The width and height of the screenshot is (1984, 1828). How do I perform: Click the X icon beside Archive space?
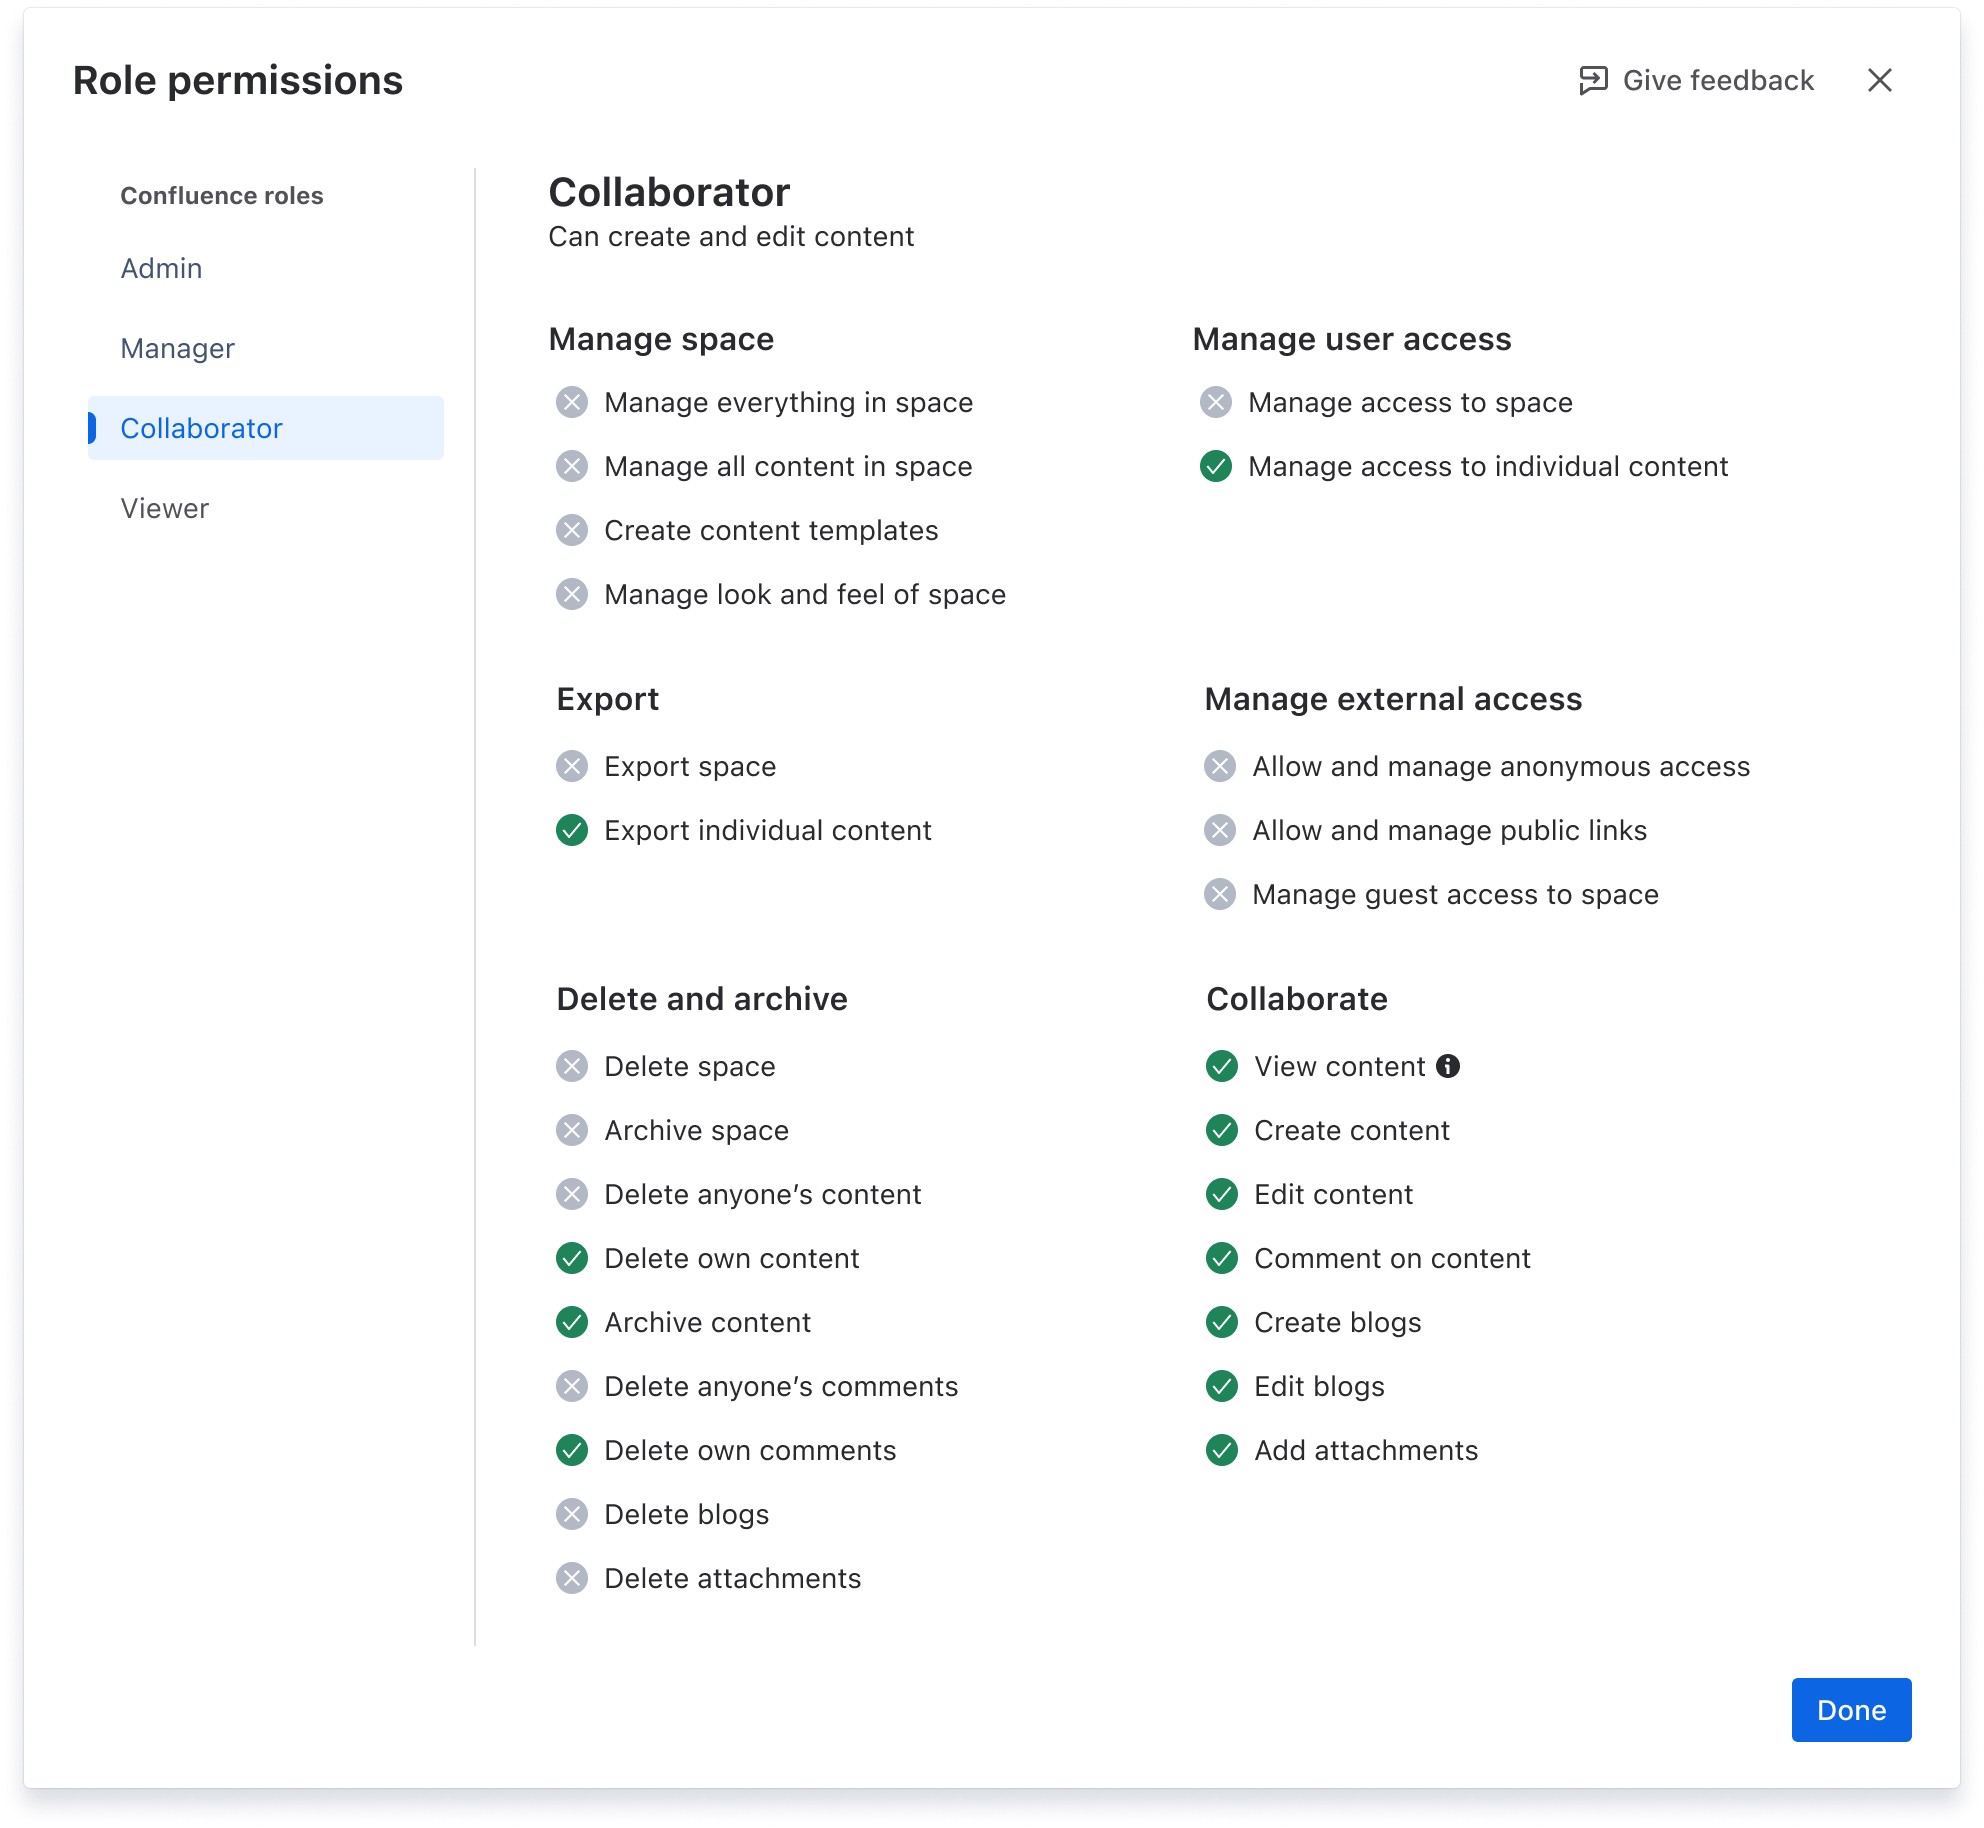coord(571,1130)
